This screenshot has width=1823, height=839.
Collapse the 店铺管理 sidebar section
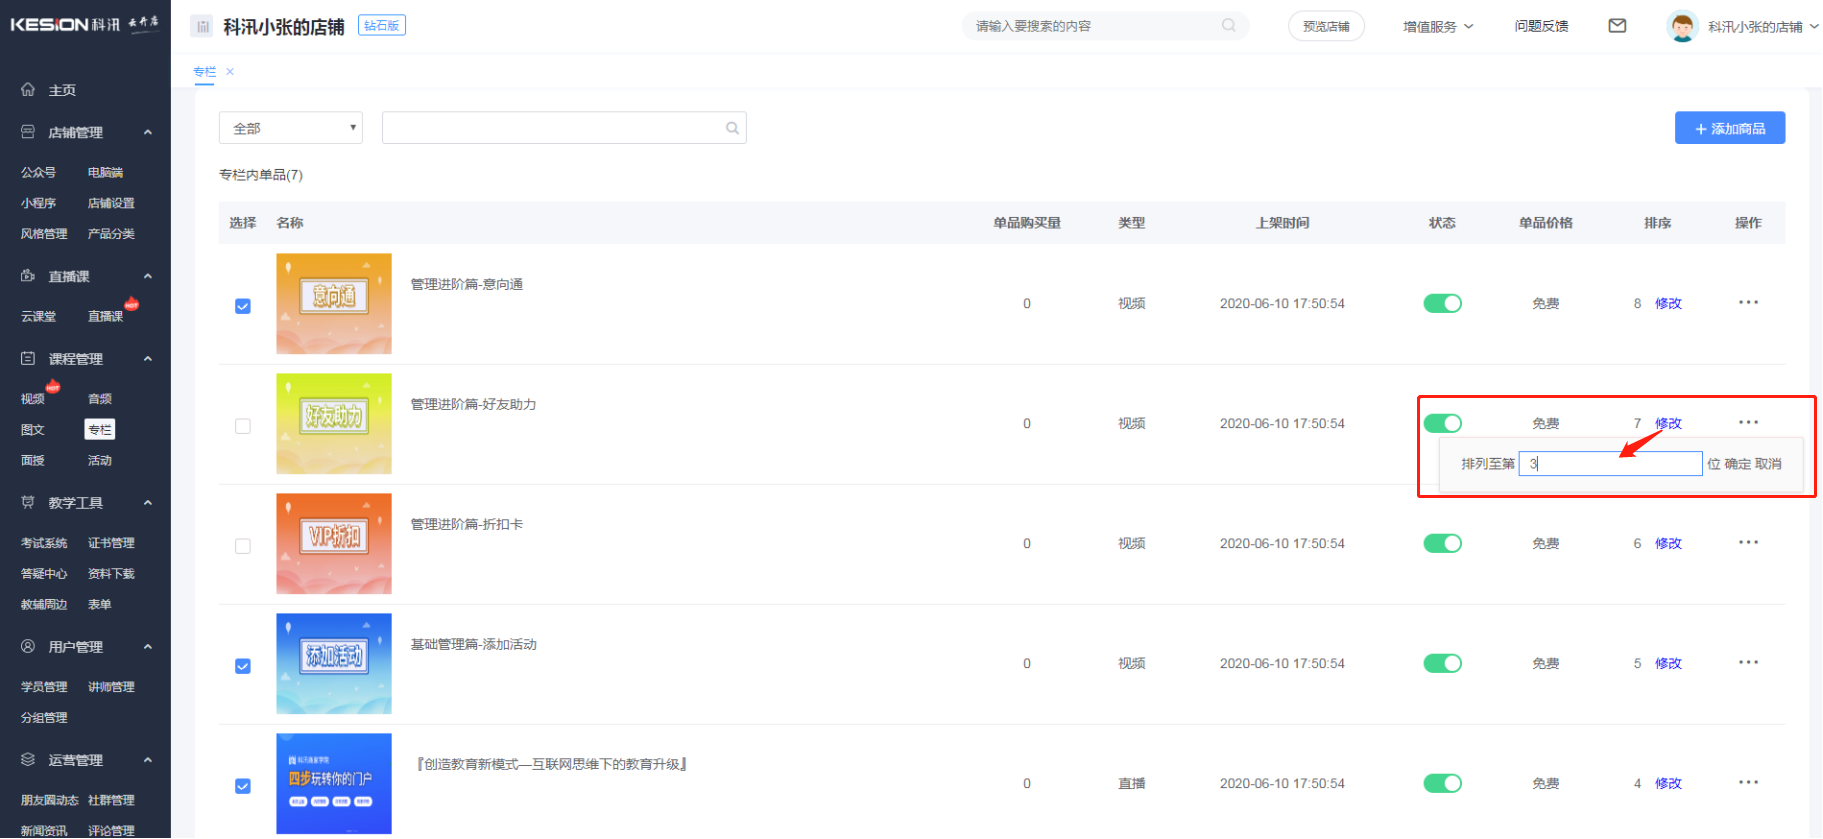coord(147,132)
